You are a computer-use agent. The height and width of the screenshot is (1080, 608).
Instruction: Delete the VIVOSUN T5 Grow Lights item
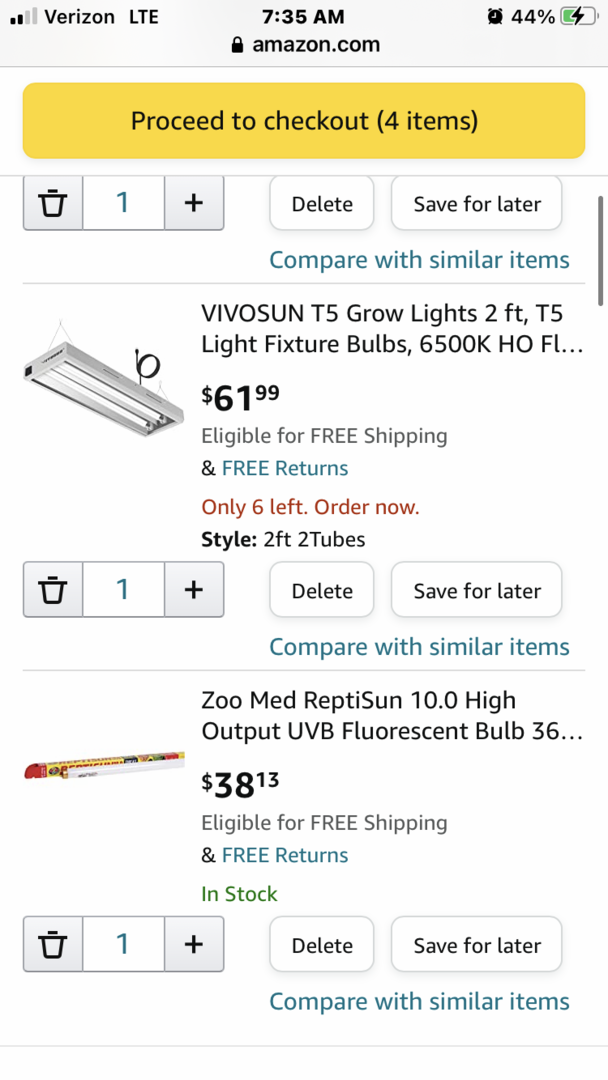pos(322,590)
